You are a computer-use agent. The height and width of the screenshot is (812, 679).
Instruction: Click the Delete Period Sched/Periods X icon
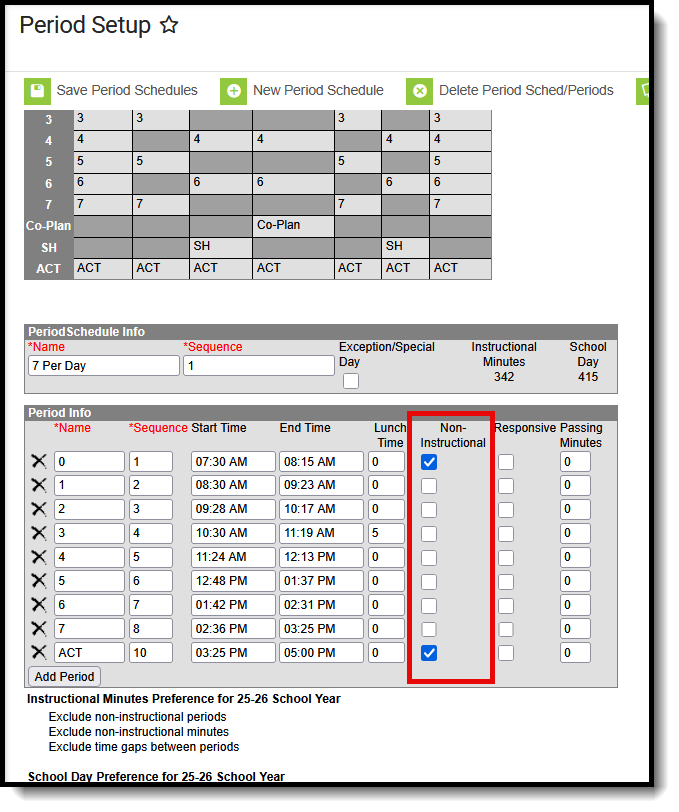[x=420, y=91]
